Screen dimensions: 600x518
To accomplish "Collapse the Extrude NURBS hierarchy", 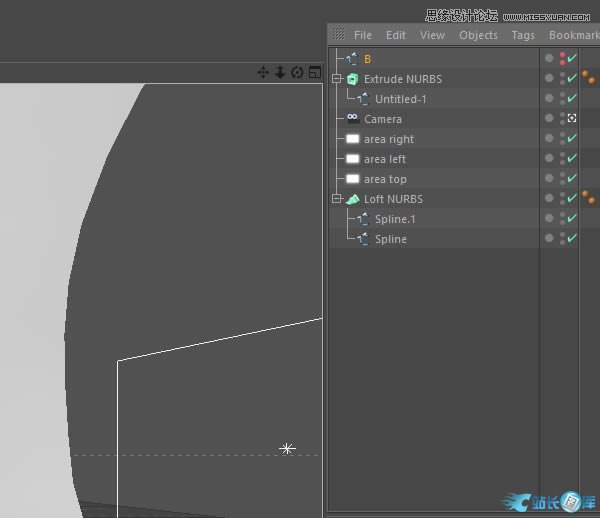I will 336,79.
